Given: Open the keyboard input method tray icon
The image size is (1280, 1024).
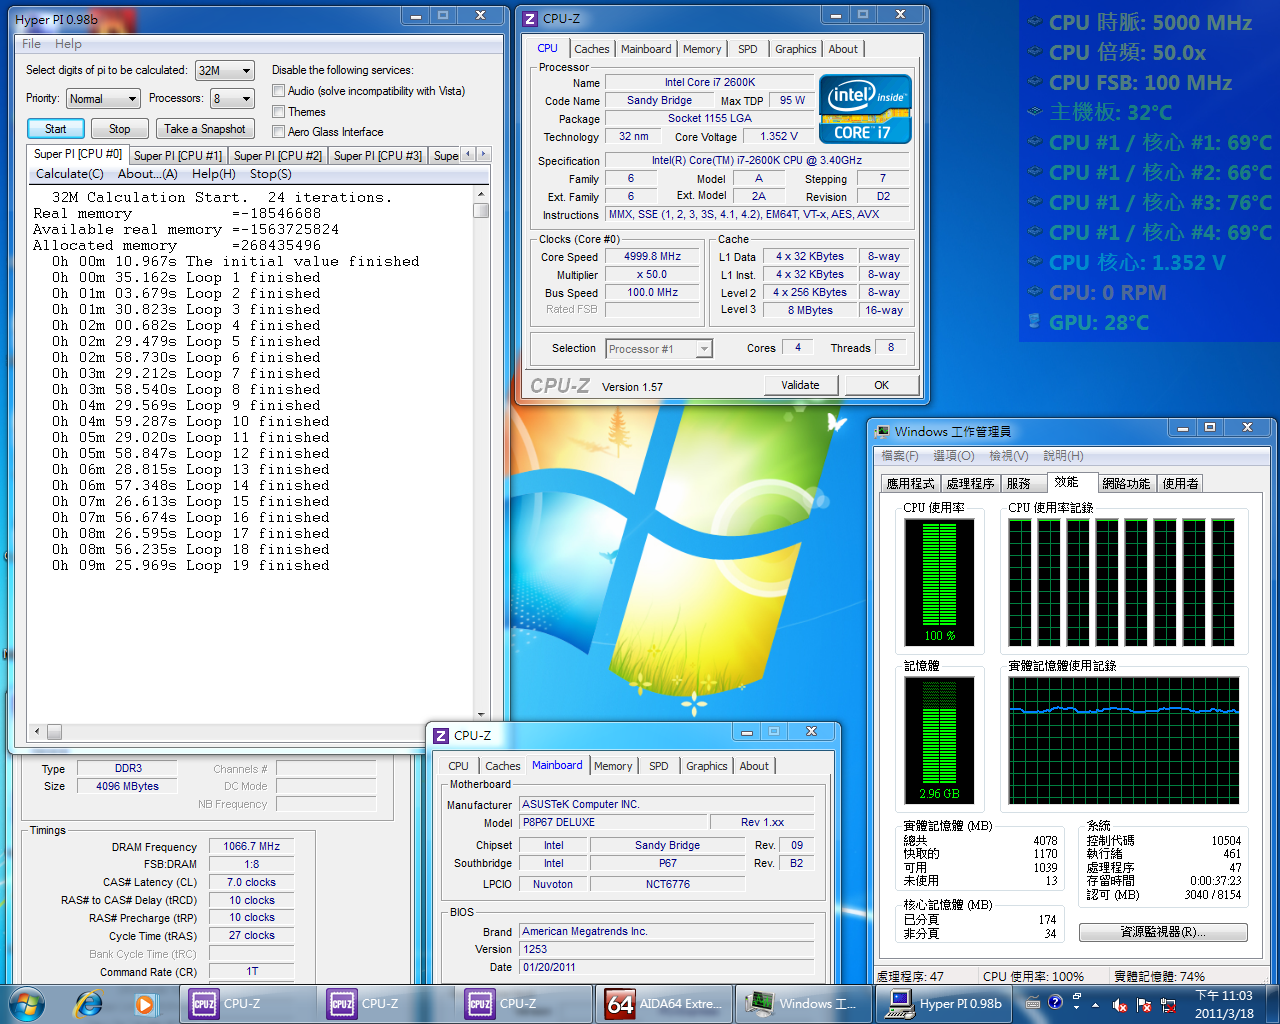Looking at the screenshot, I should pos(1033,1002).
